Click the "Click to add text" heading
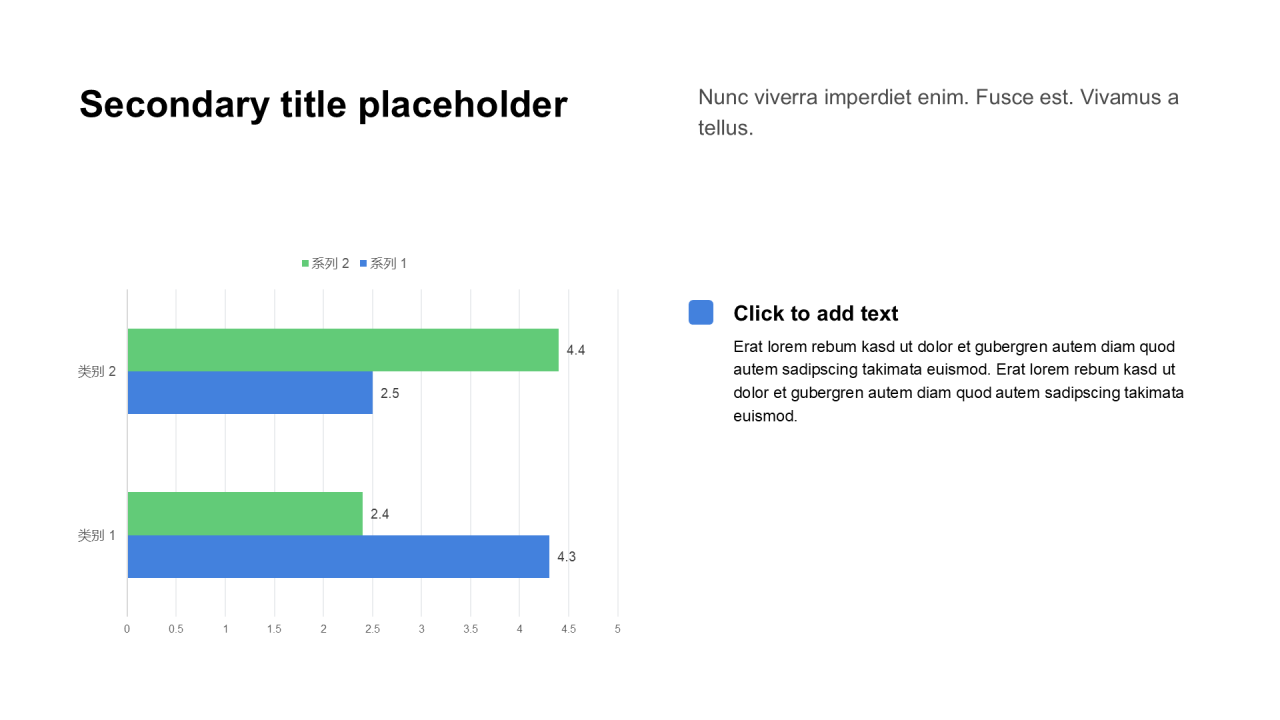The width and height of the screenshot is (1280, 720). (x=815, y=313)
